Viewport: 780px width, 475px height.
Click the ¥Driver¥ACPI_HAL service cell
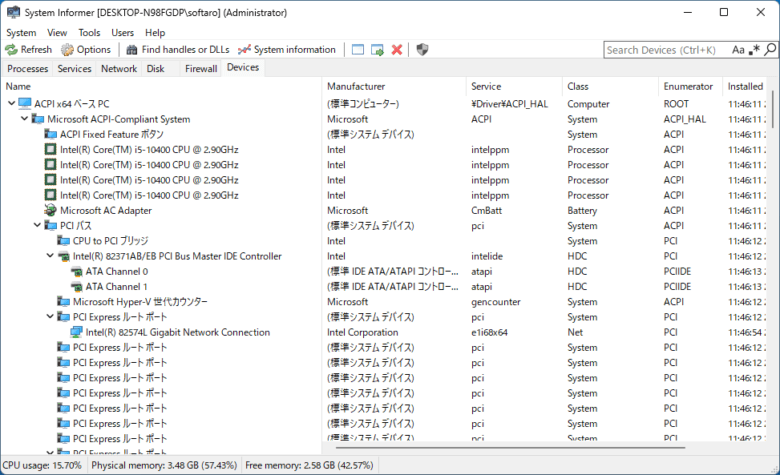[509, 104]
